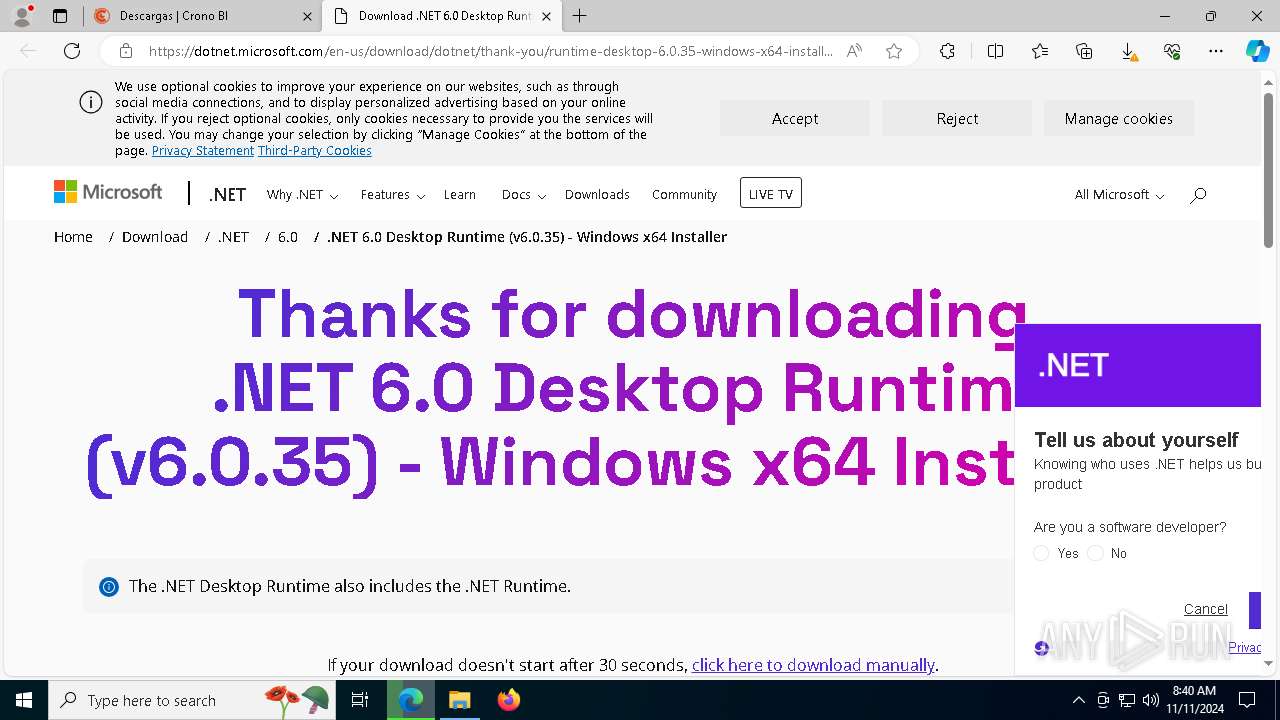The image size is (1280, 720).
Task: Open Task View in the taskbar
Action: (x=360, y=700)
